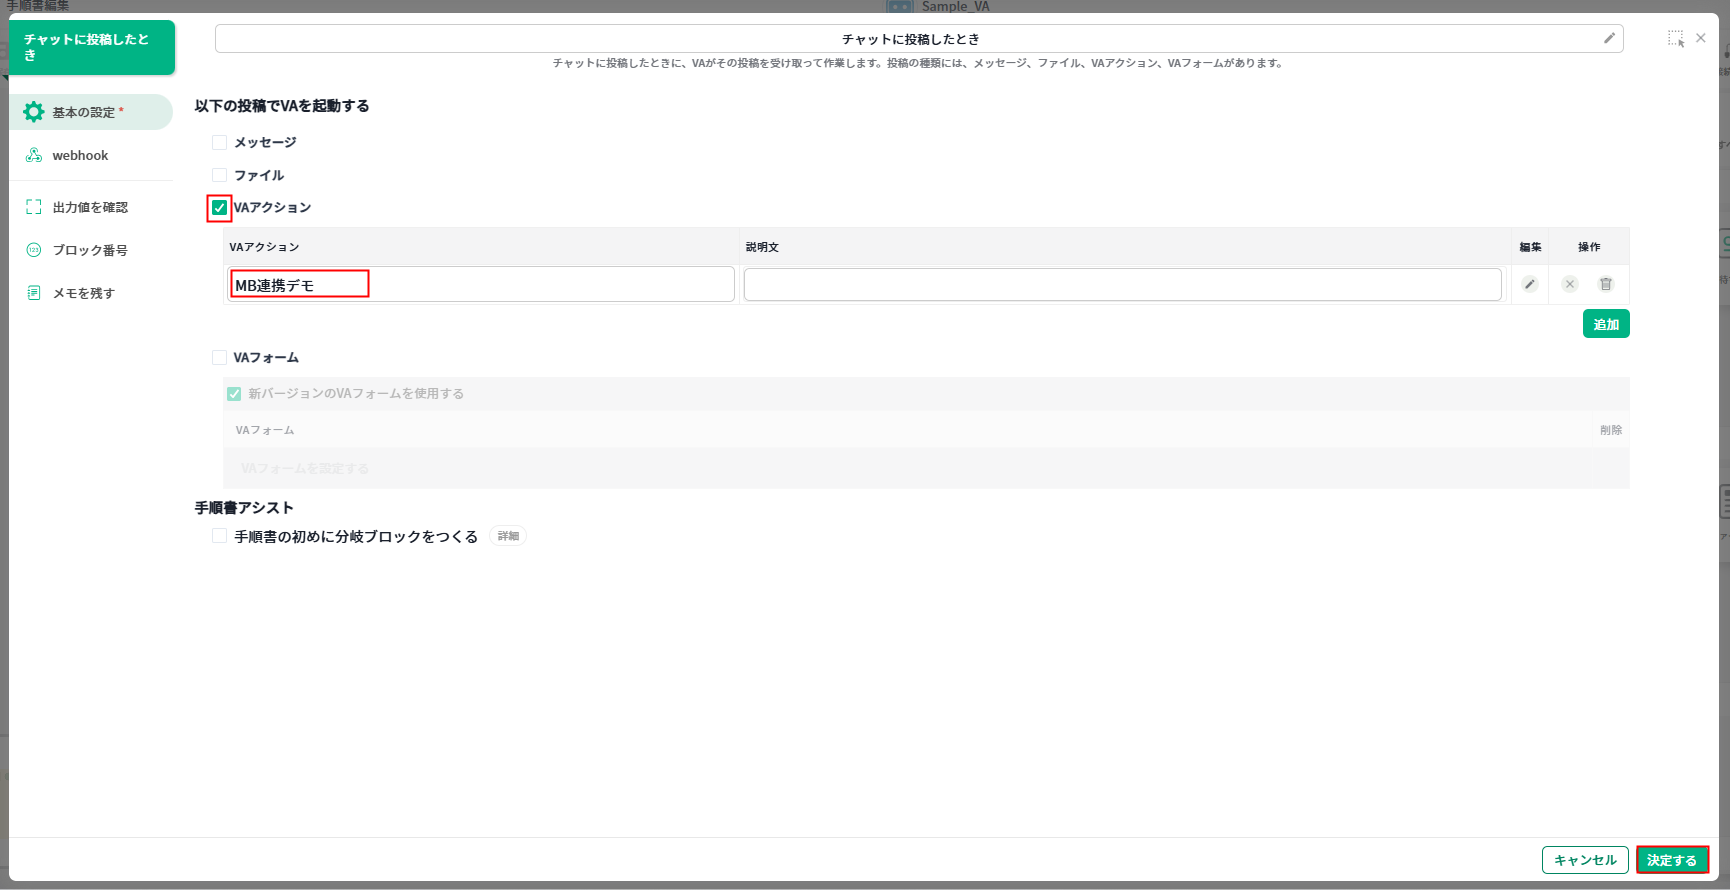This screenshot has width=1730, height=890.
Task: Enable the VAフォーム checkbox
Action: coord(219,357)
